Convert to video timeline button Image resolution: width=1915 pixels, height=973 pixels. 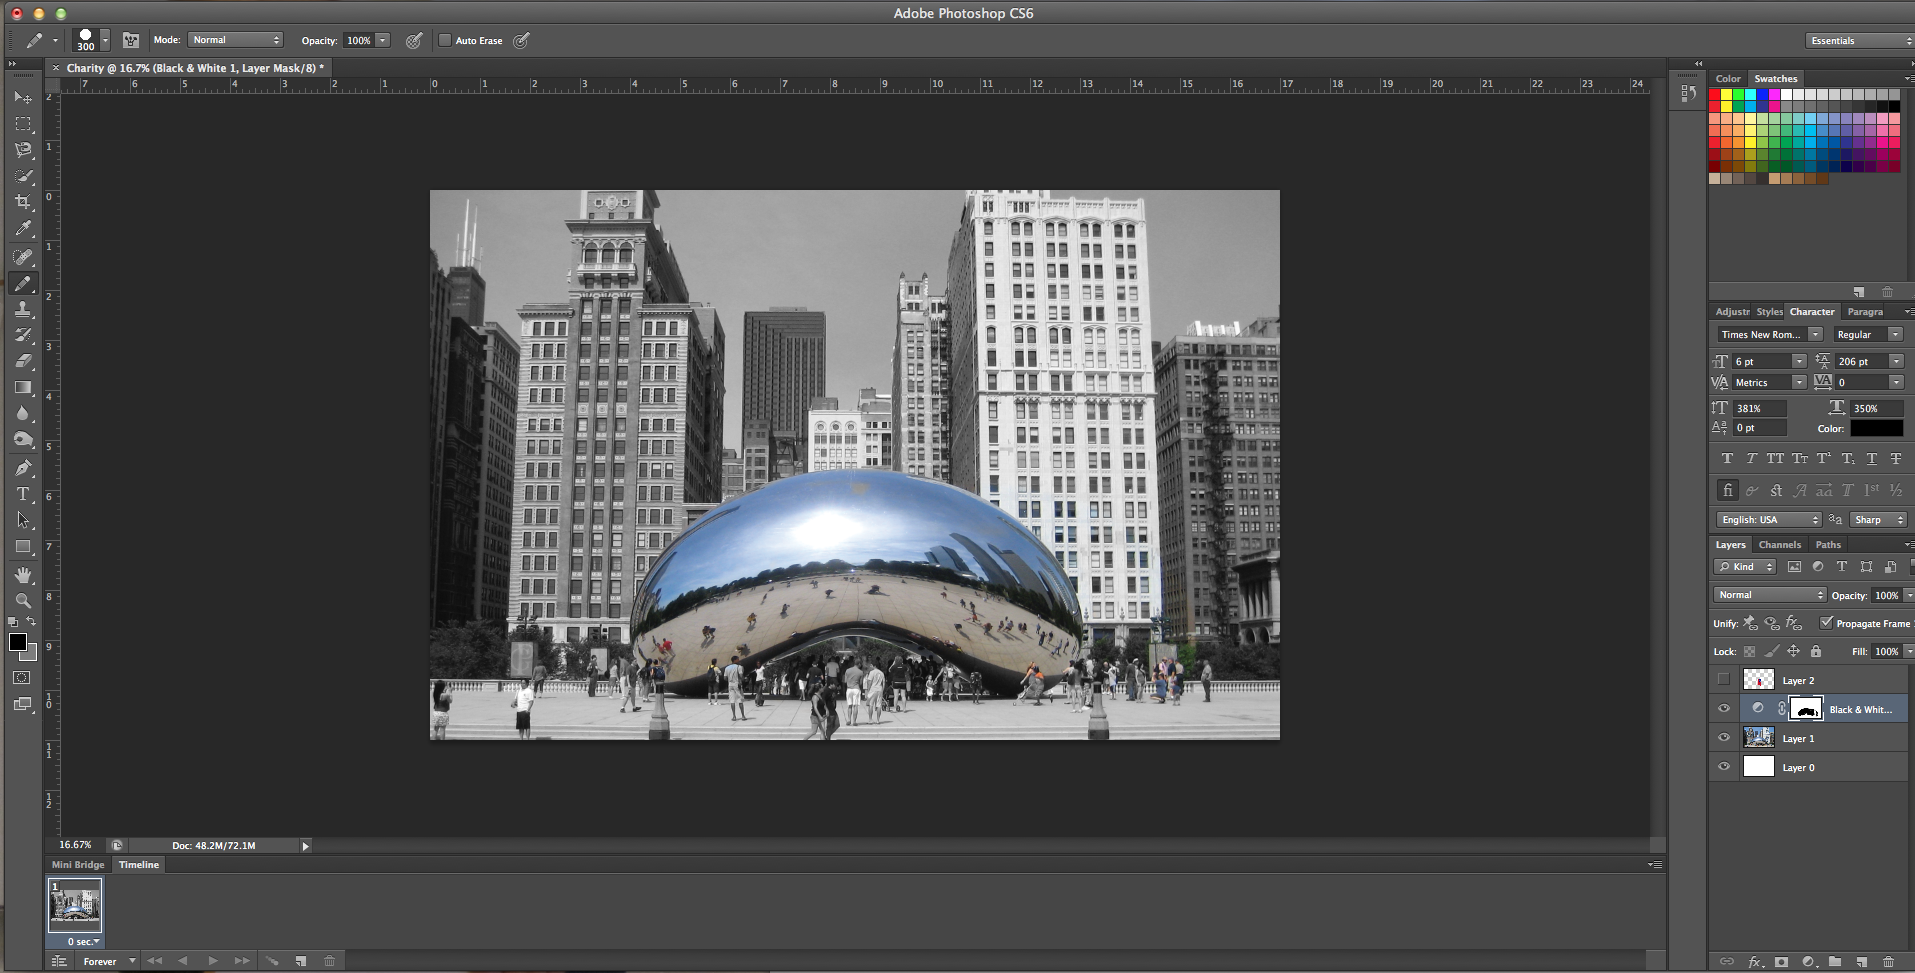[59, 961]
